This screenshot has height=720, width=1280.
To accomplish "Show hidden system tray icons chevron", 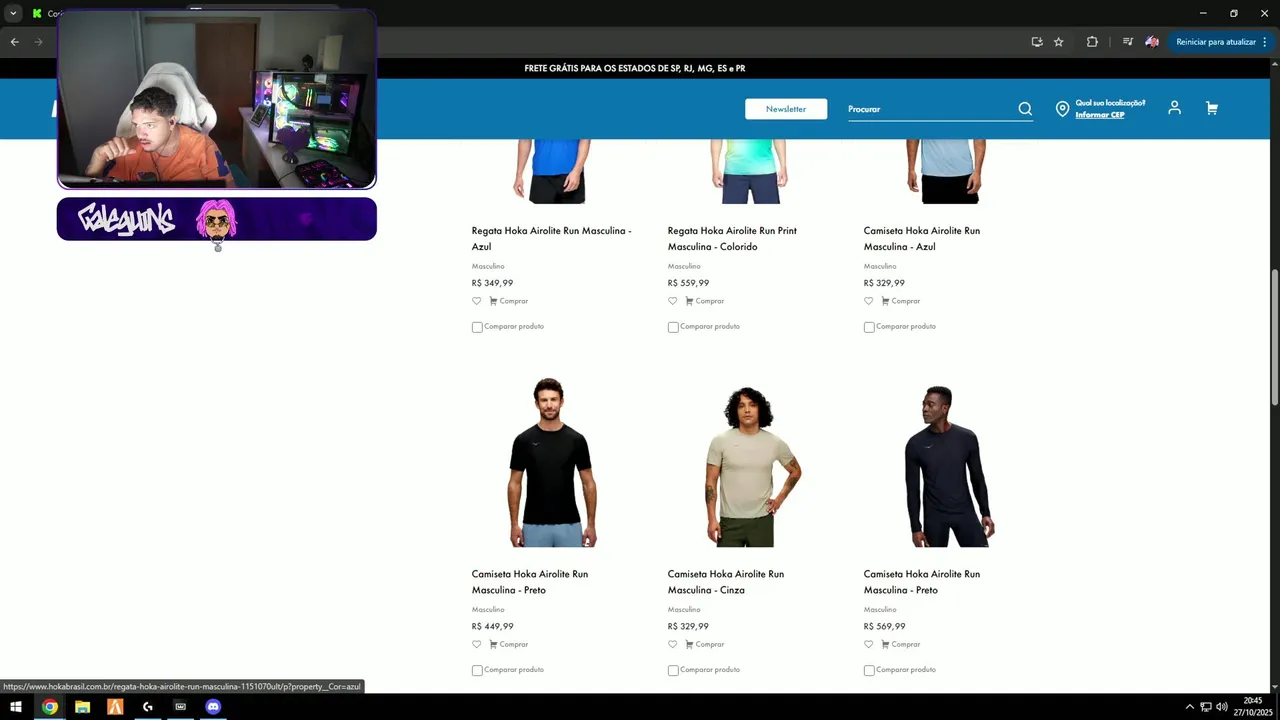I will [1189, 707].
